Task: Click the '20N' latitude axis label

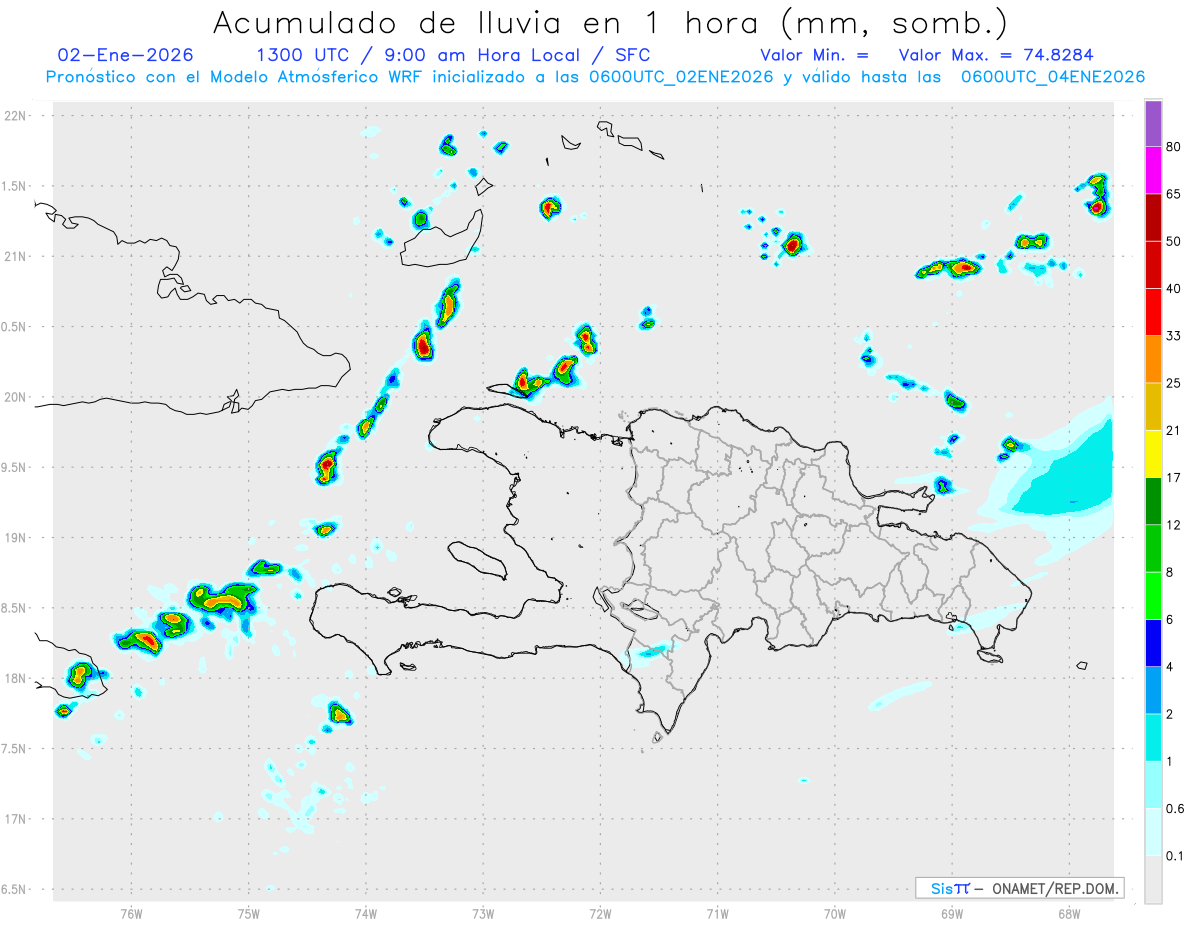Action: (17, 397)
